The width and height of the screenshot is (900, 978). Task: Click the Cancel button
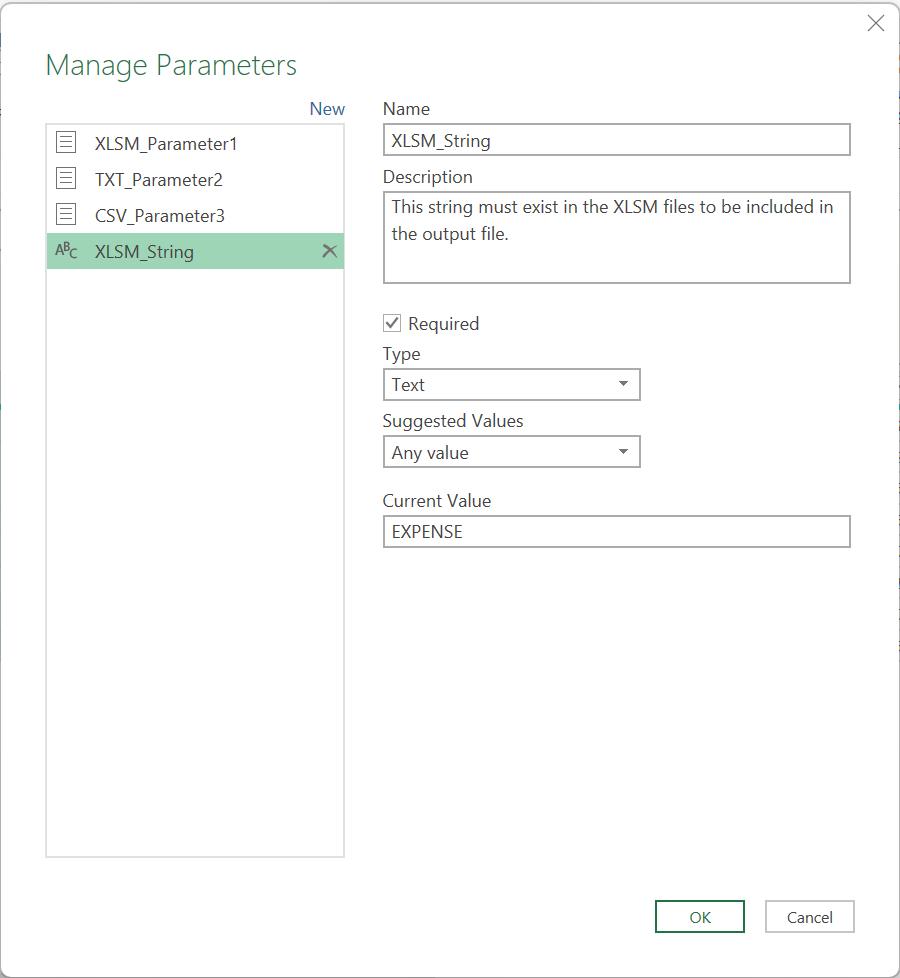click(810, 916)
